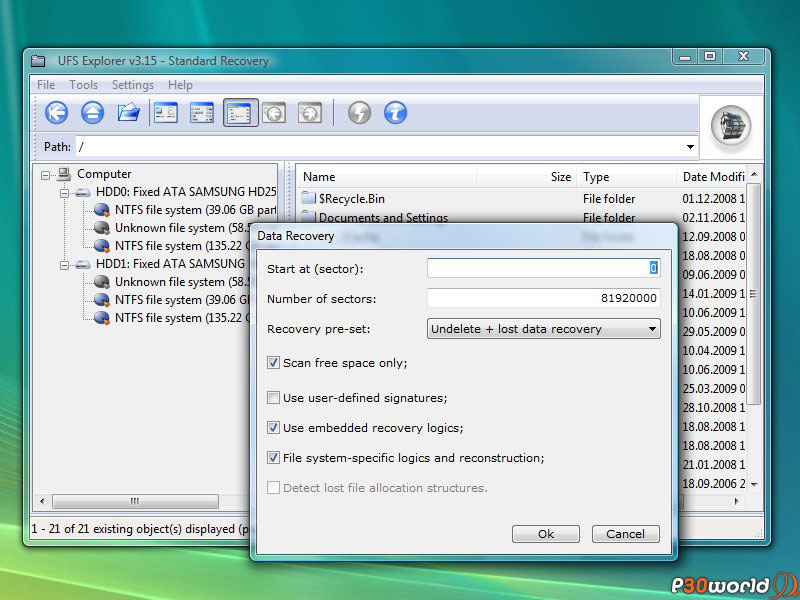Click the cube logo icon at right
This screenshot has height=600, width=800.
point(731,126)
